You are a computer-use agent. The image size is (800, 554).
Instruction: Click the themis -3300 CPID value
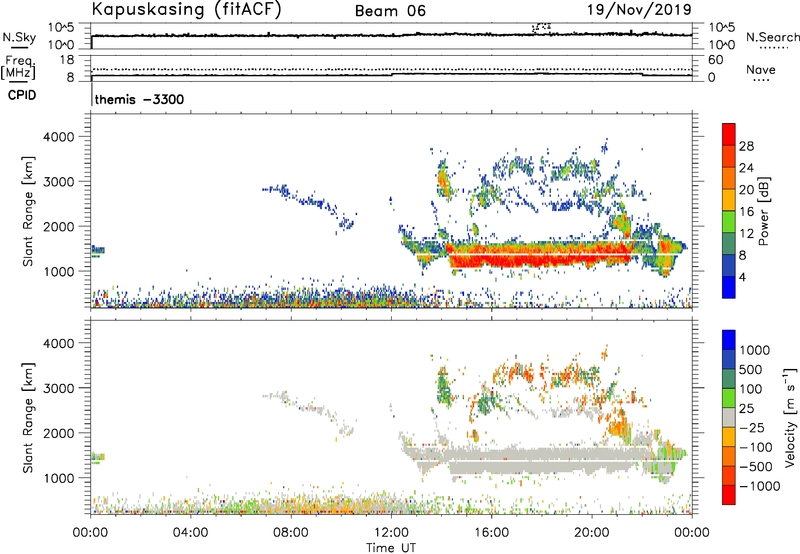[x=139, y=99]
